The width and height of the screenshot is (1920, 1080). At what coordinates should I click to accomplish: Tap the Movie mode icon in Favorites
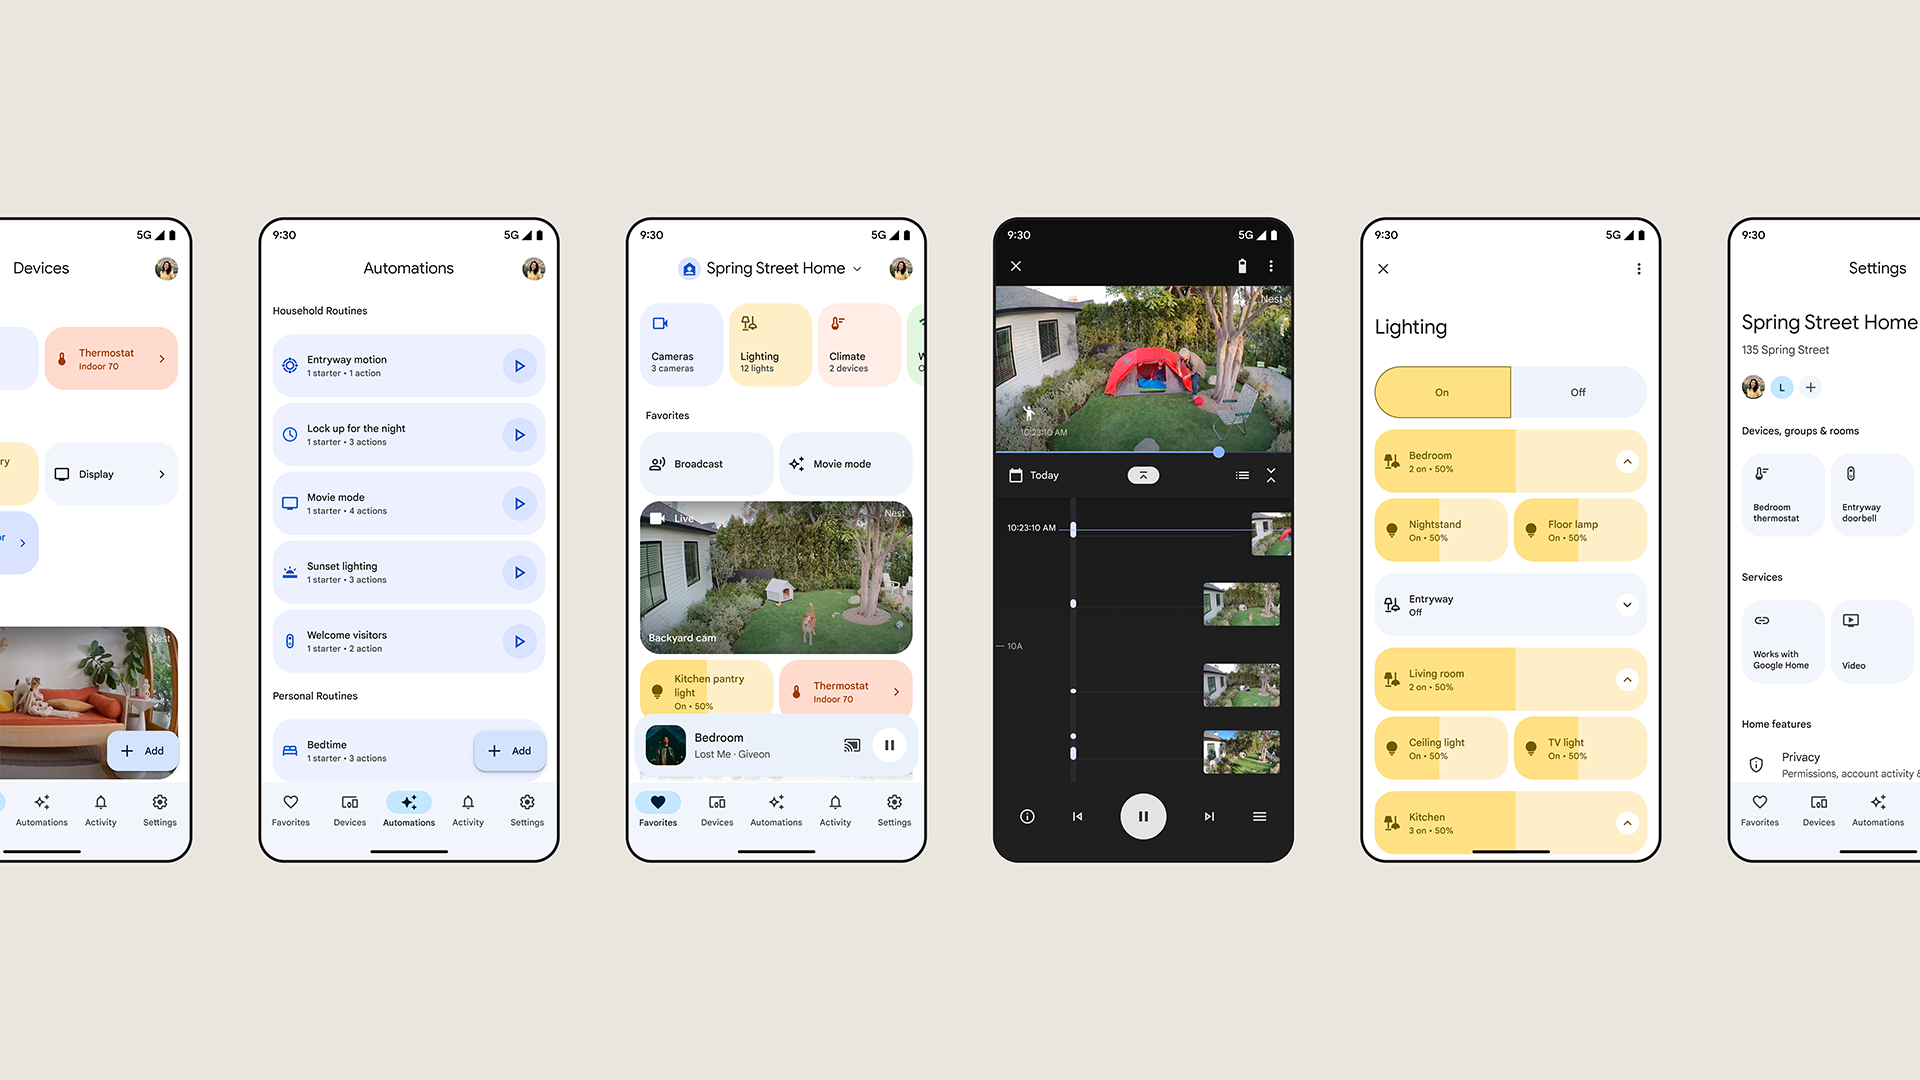tap(796, 463)
